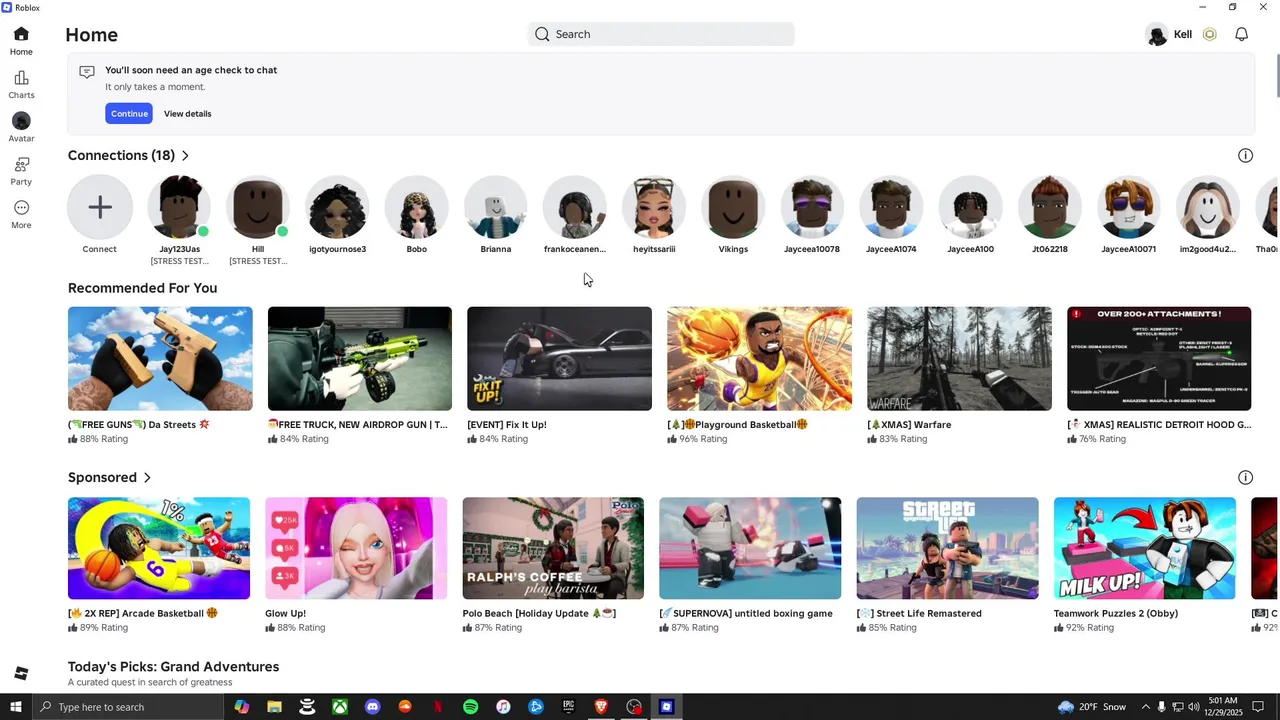Open the Recommended For You heading

tap(142, 288)
